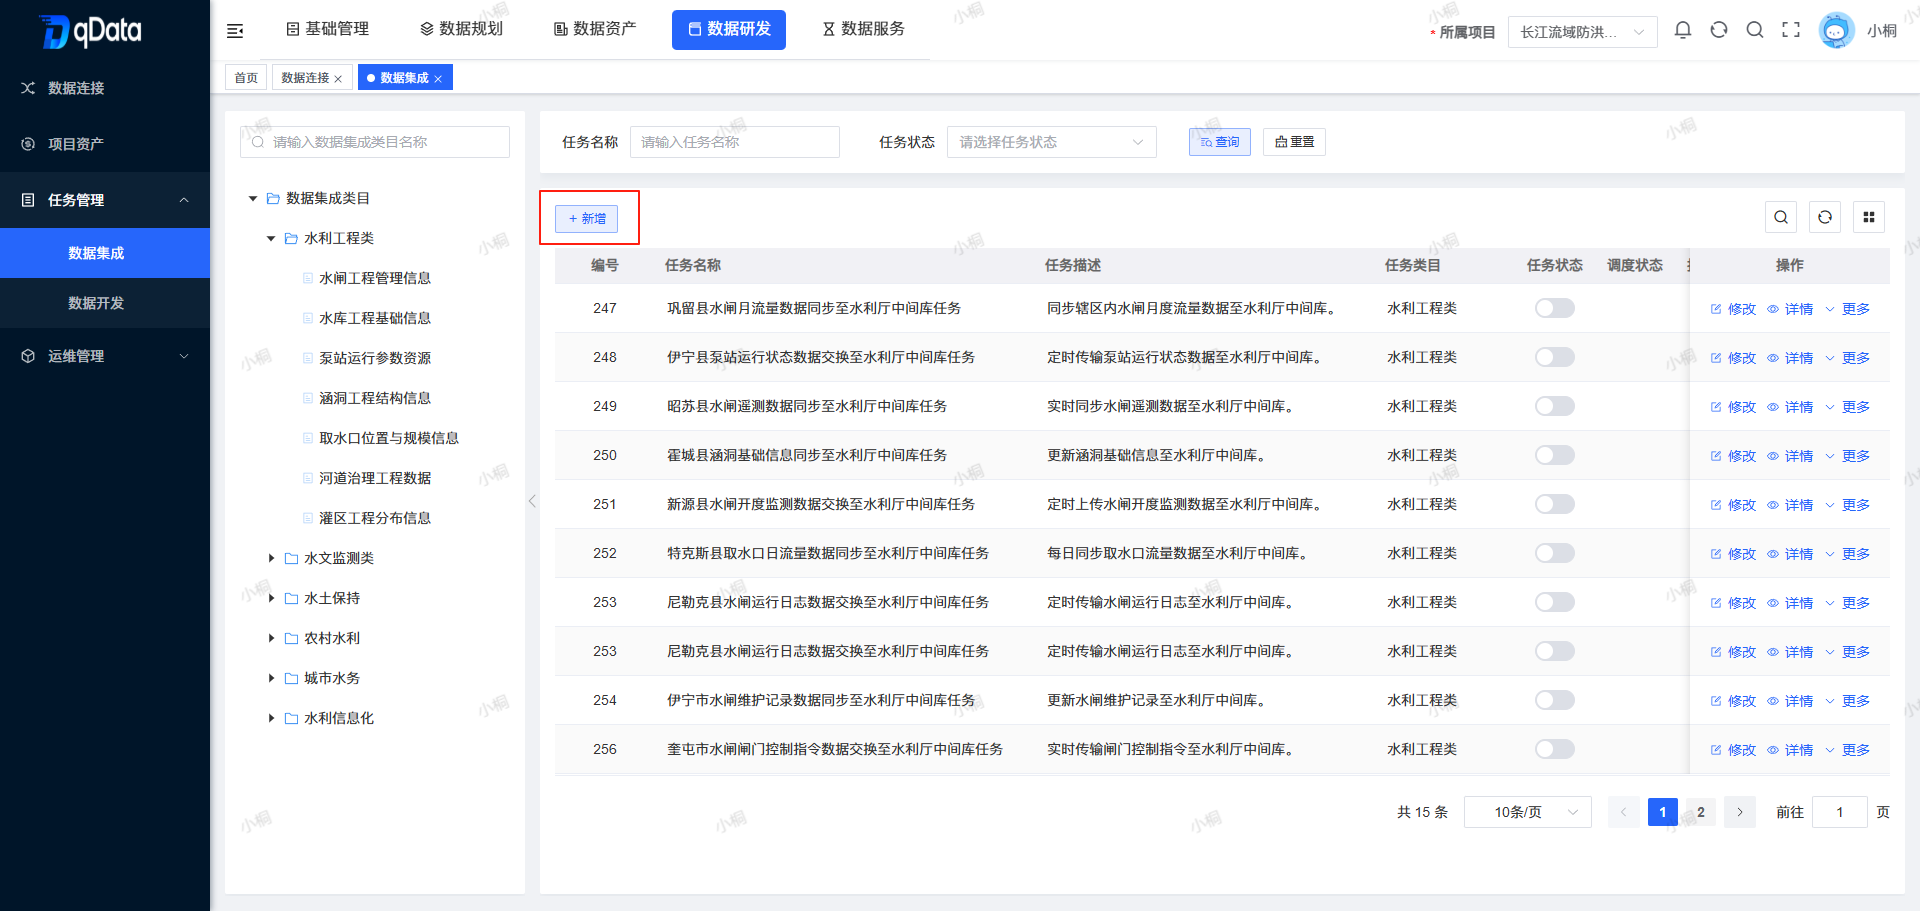Collapse the category tree panel handle
Image resolution: width=1920 pixels, height=911 pixels.
point(532,501)
